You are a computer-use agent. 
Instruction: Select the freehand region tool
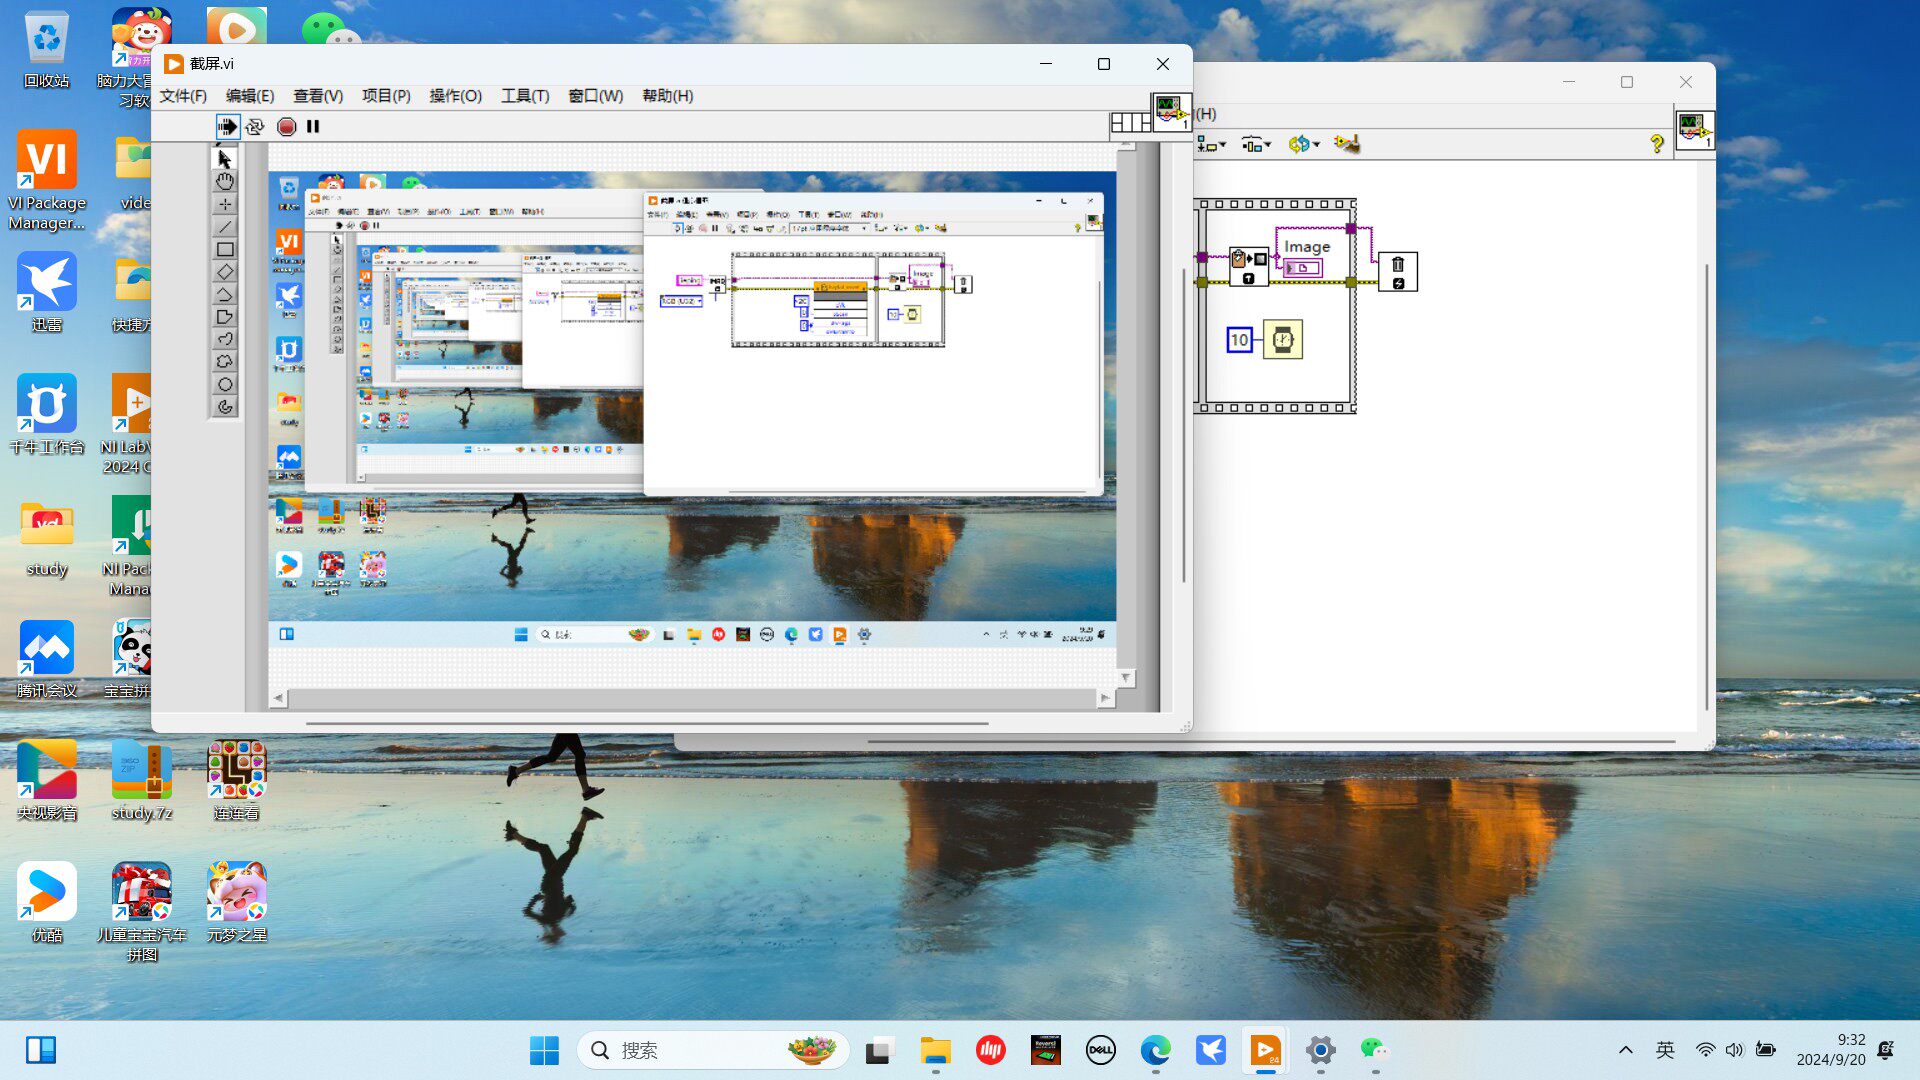[225, 361]
